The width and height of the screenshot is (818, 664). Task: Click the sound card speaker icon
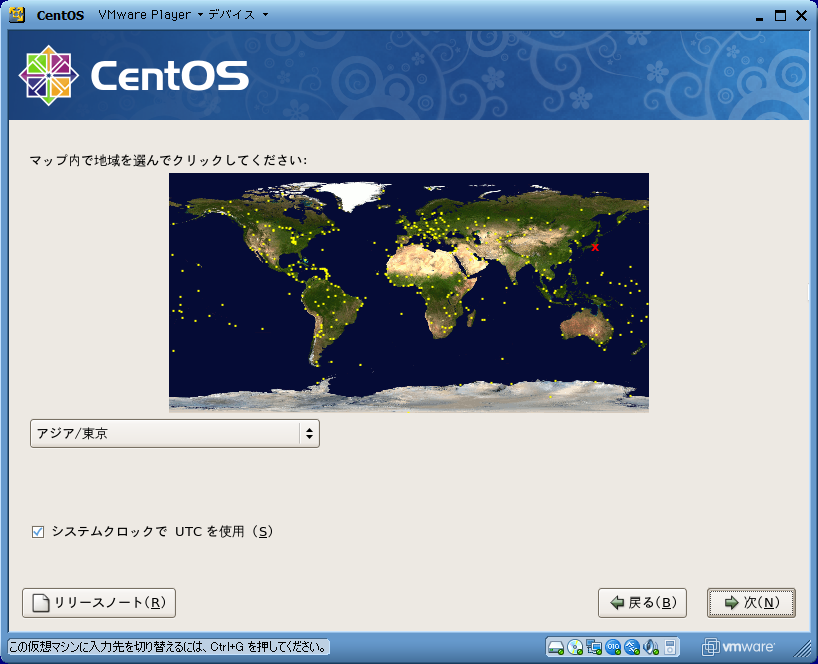pyautogui.click(x=651, y=646)
